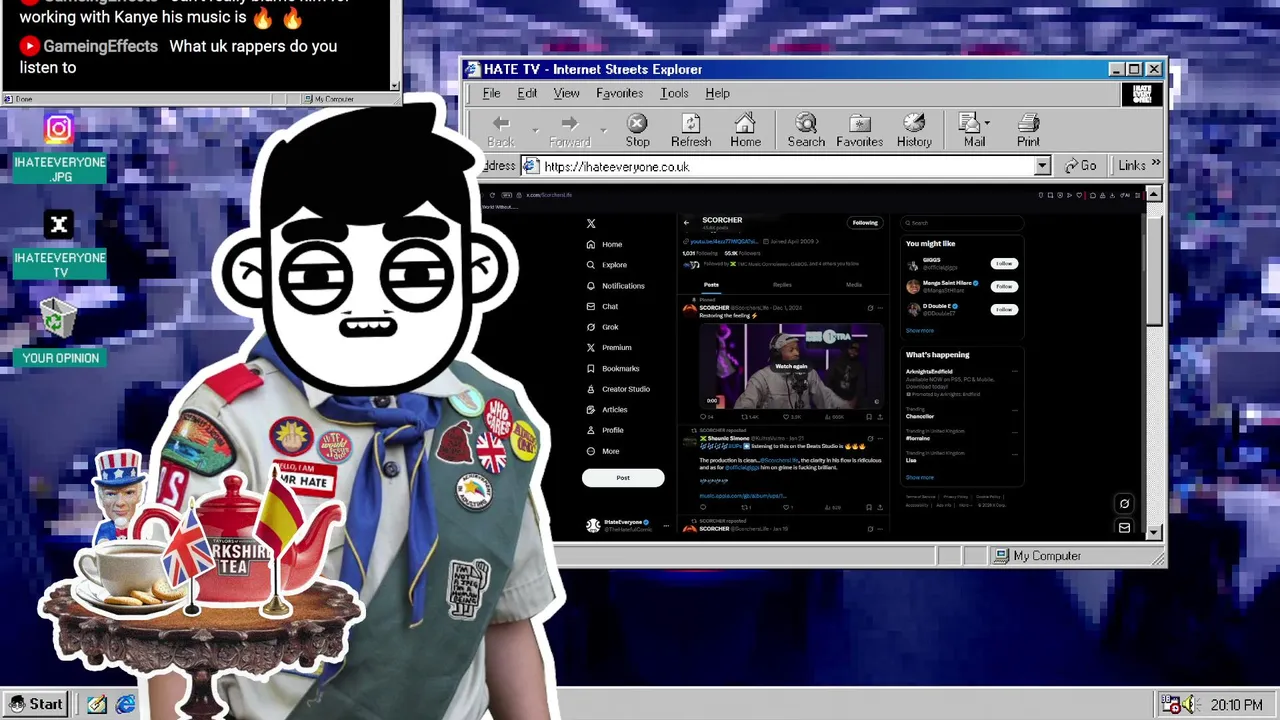Screen dimensions: 1280x720
Task: Switch to the Media tab on the profile
Action: pos(854,285)
